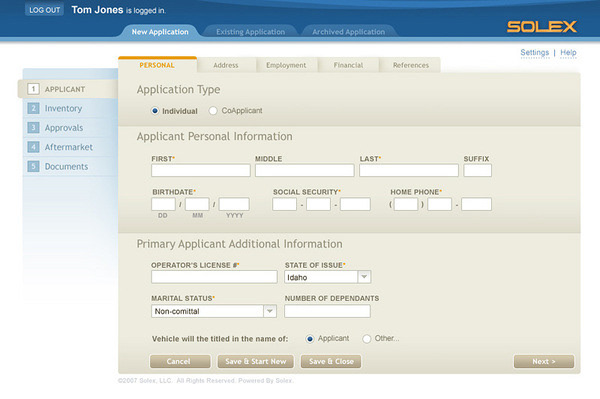600x399 pixels.
Task: Click the 'Tom Jones' user name text
Action: click(x=97, y=10)
